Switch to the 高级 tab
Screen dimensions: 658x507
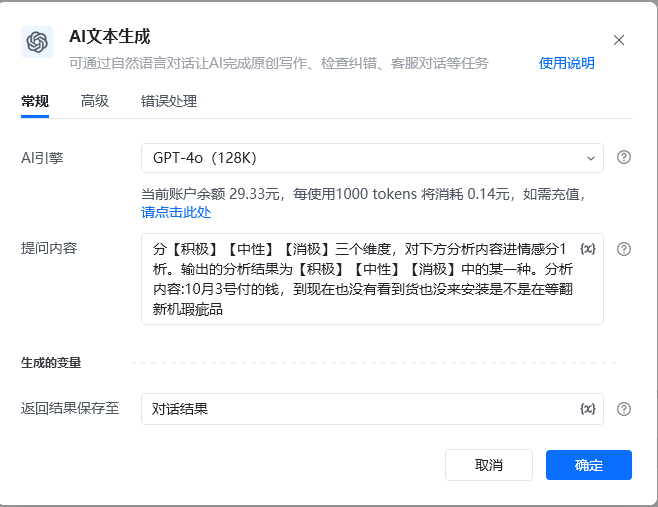click(x=95, y=101)
